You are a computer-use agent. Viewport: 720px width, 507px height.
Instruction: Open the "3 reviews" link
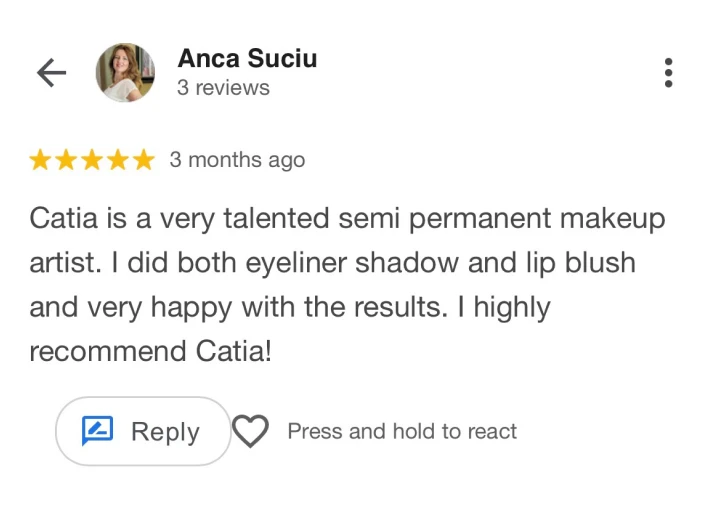tap(223, 88)
